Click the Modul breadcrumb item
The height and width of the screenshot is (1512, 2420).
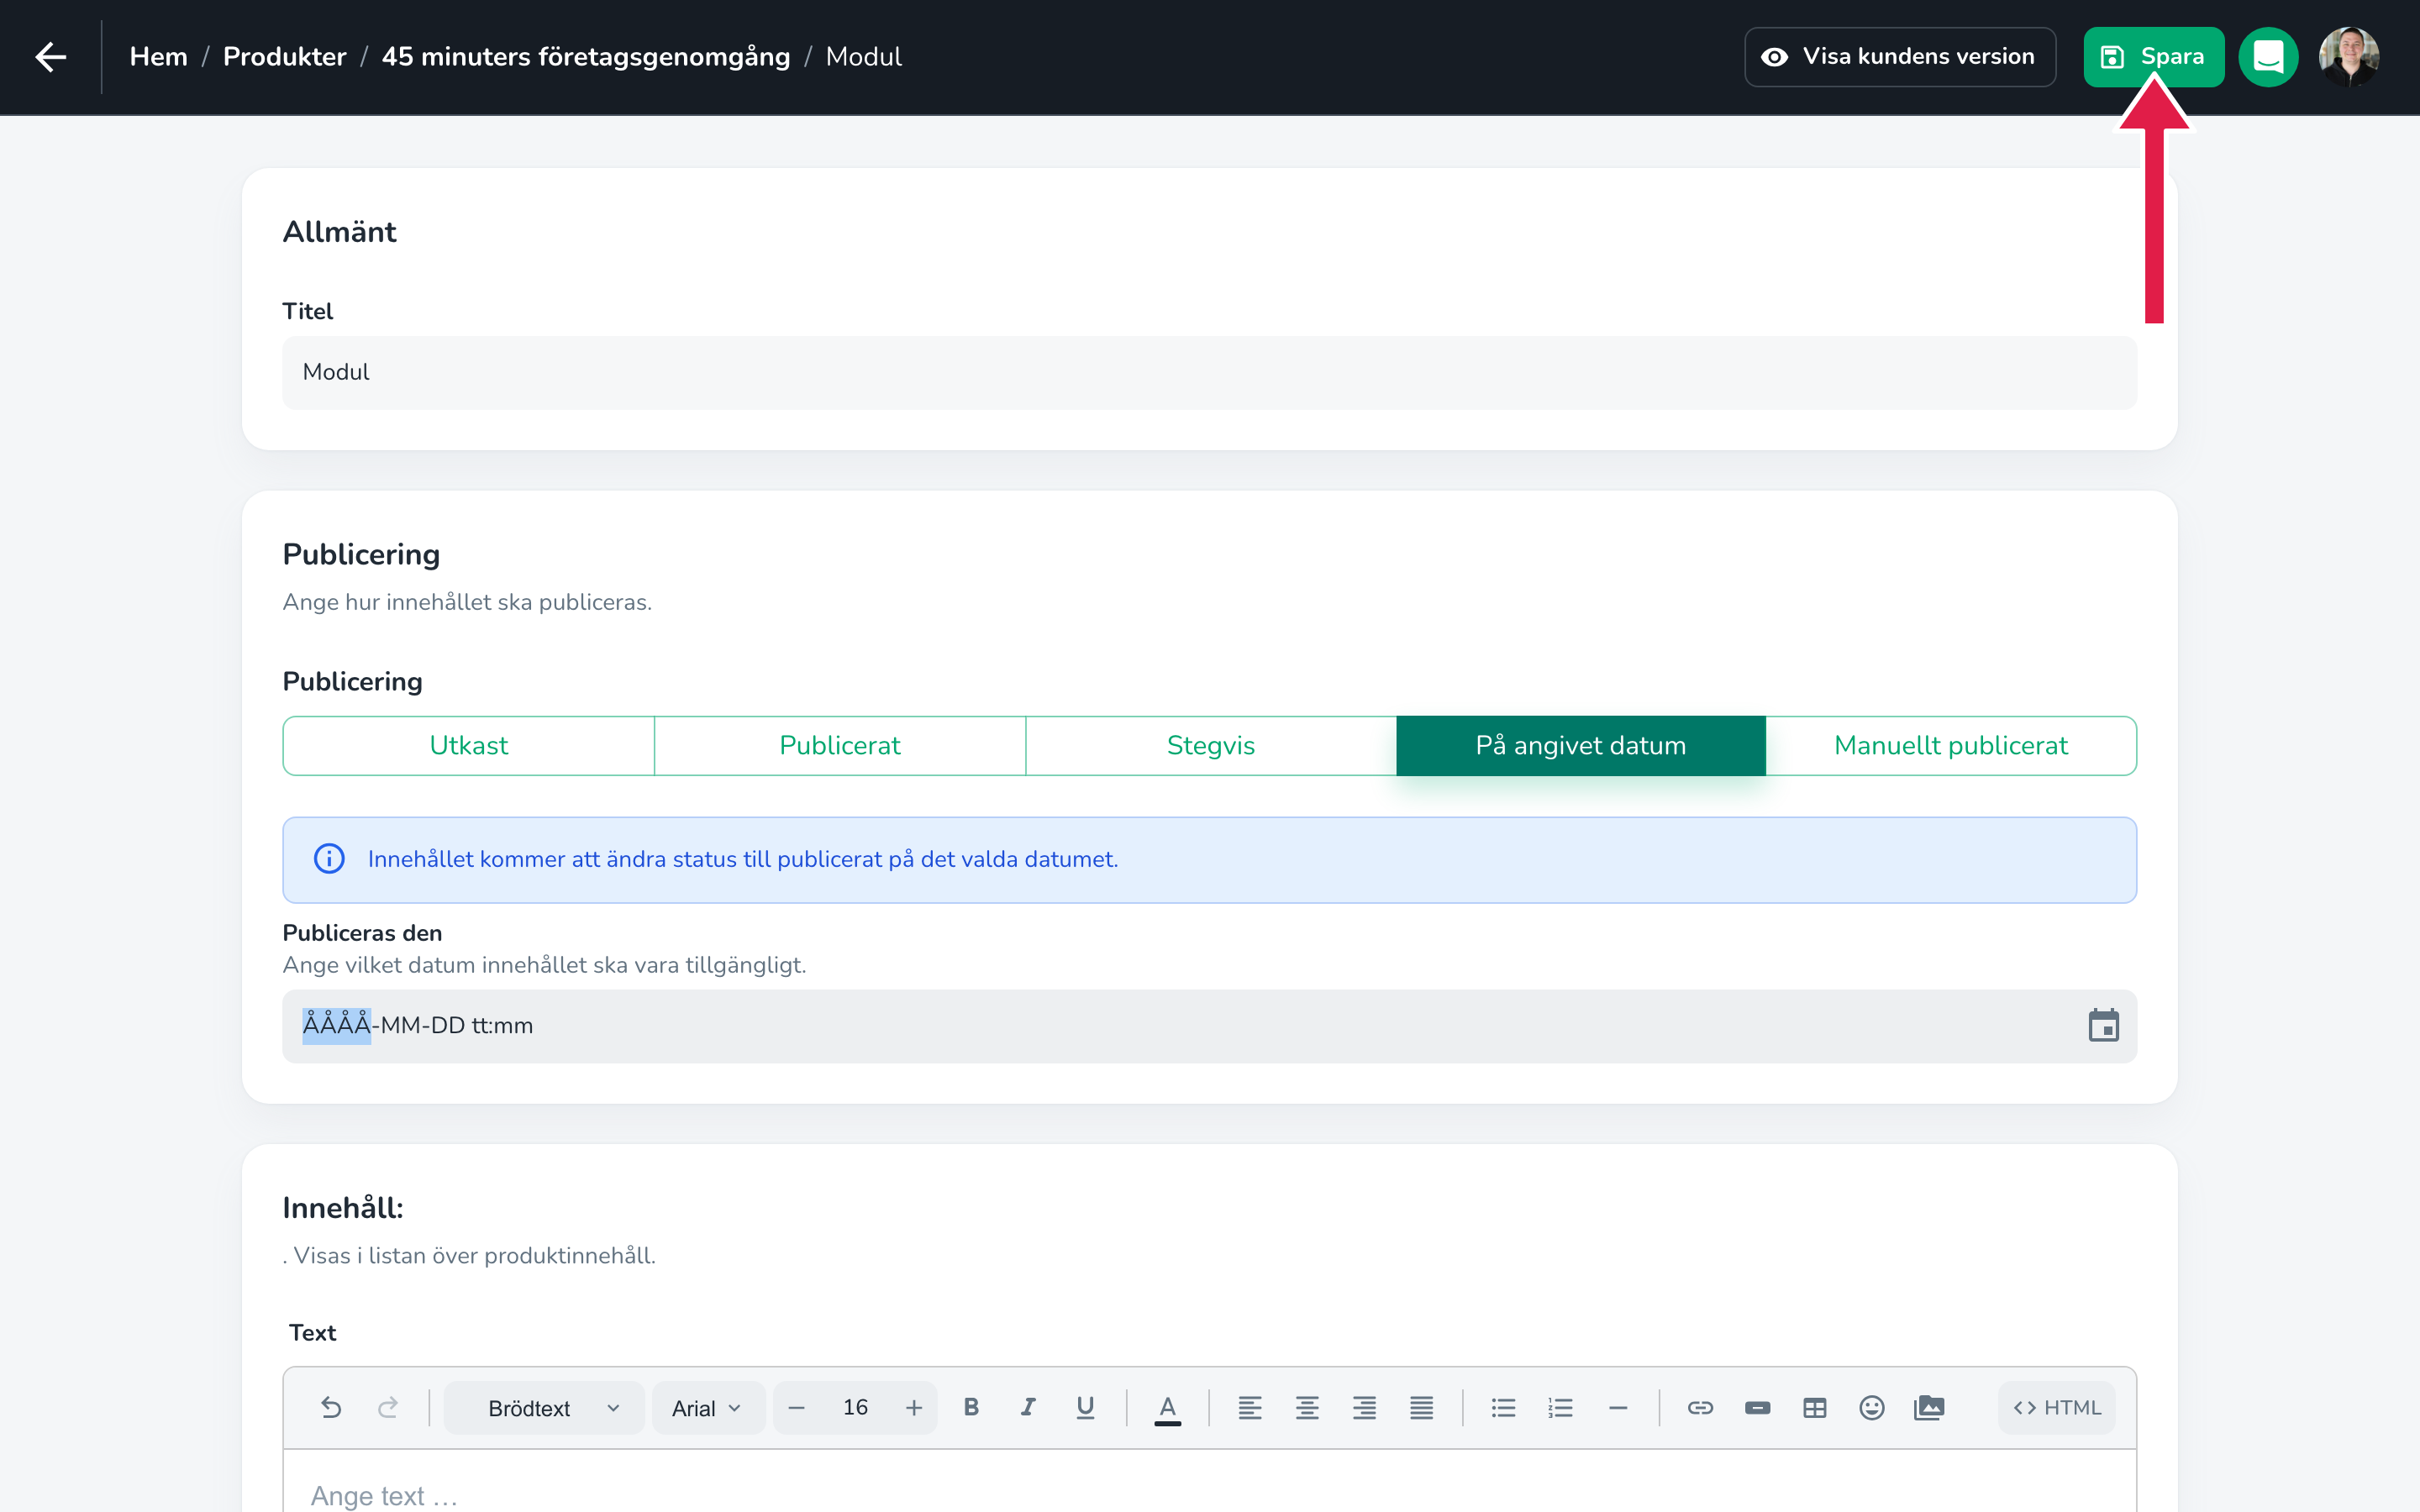click(x=864, y=57)
